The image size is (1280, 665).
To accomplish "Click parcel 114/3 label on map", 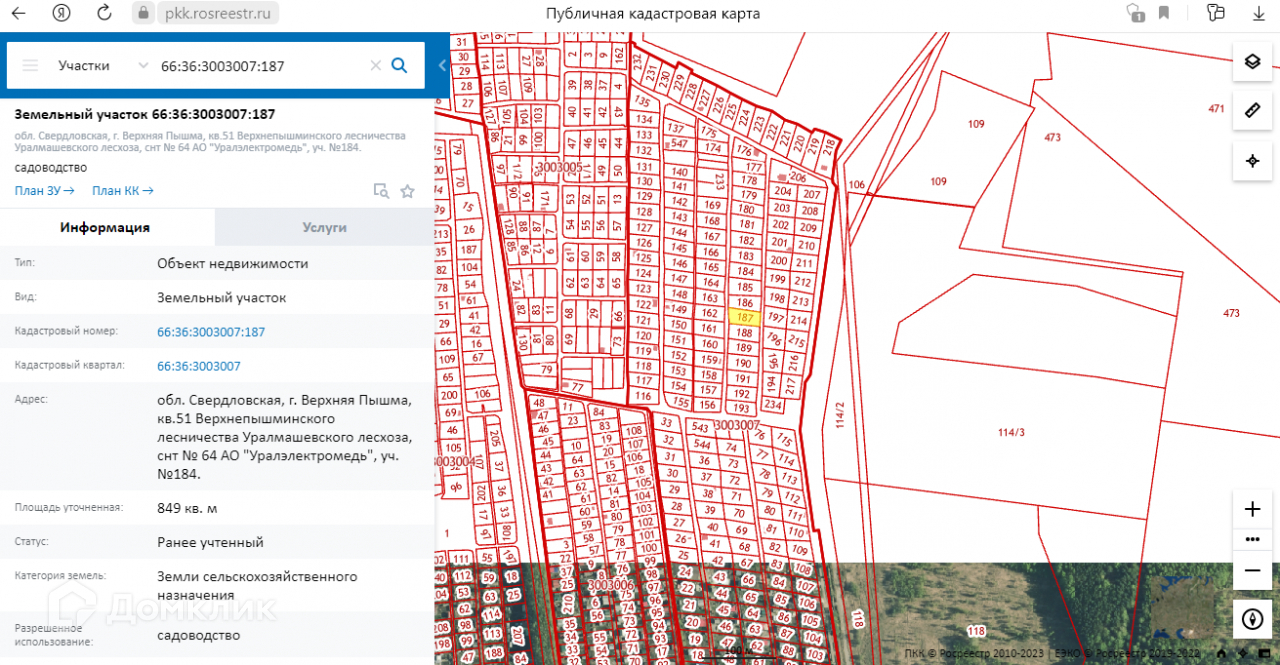I will [x=1011, y=432].
